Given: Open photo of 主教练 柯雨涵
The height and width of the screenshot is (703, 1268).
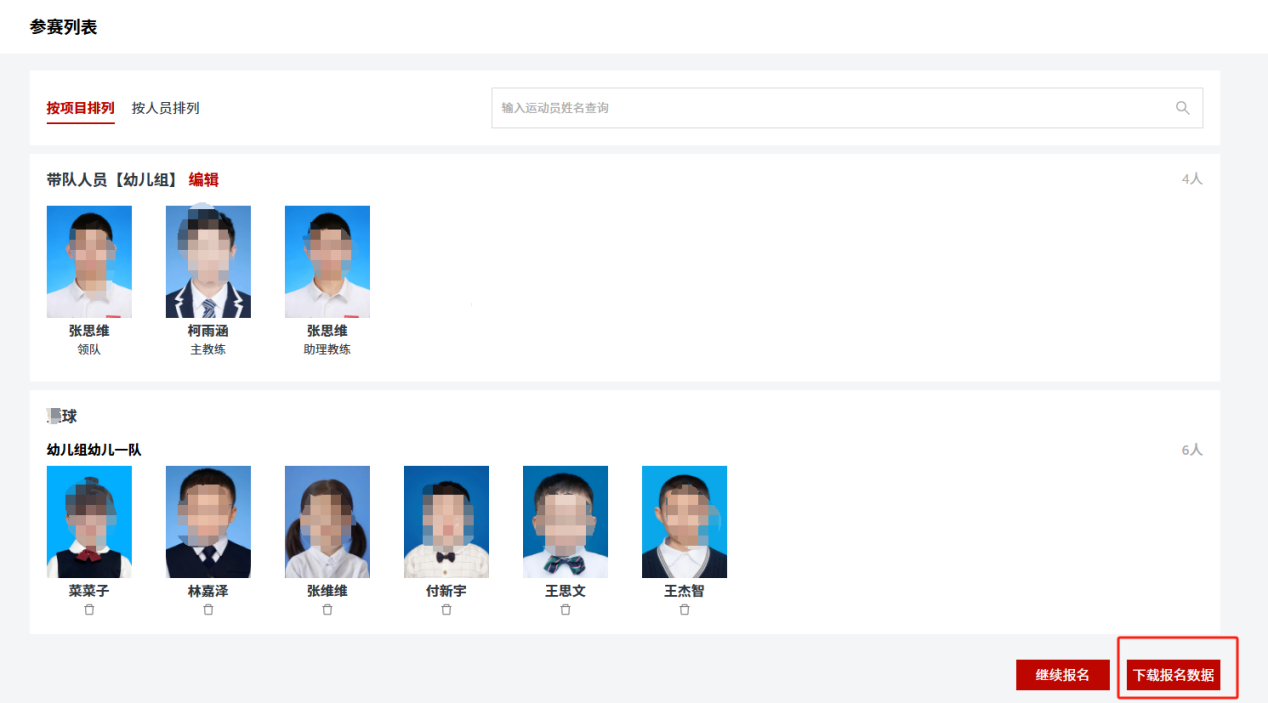Looking at the screenshot, I should [x=208, y=262].
